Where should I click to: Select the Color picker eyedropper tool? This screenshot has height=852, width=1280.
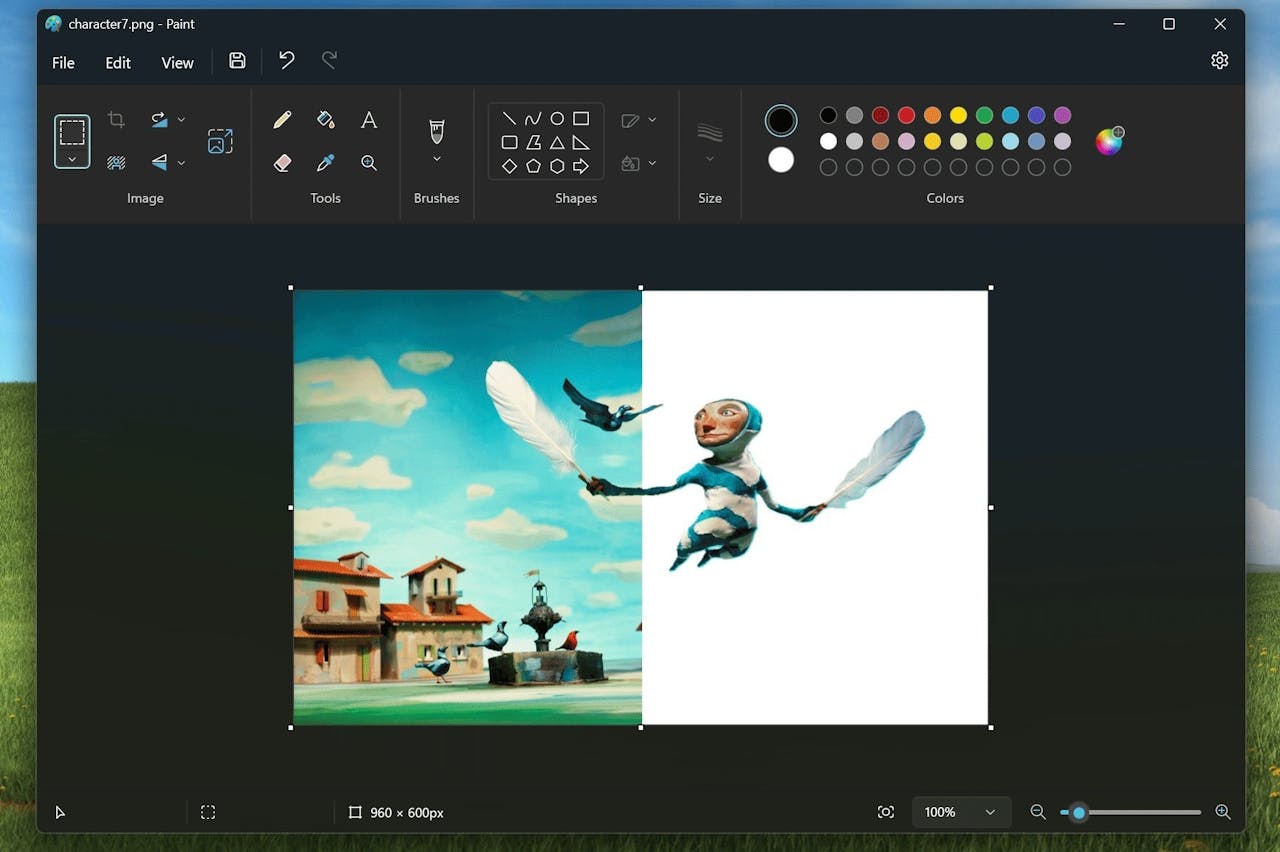point(325,163)
